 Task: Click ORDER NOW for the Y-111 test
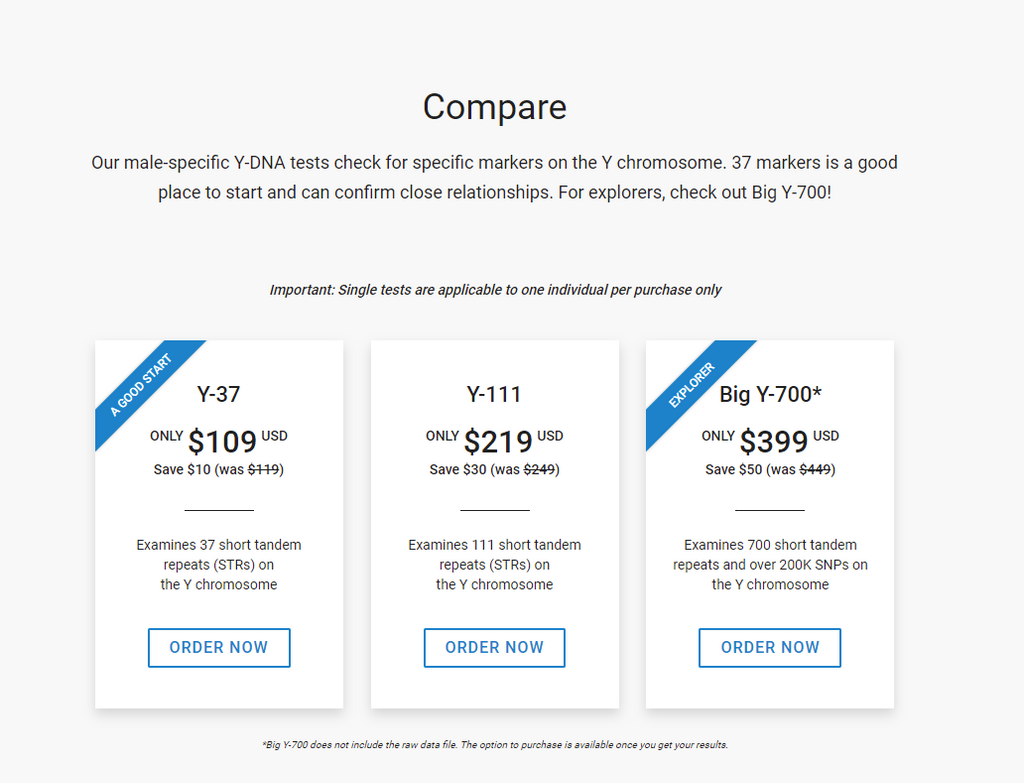[494, 647]
